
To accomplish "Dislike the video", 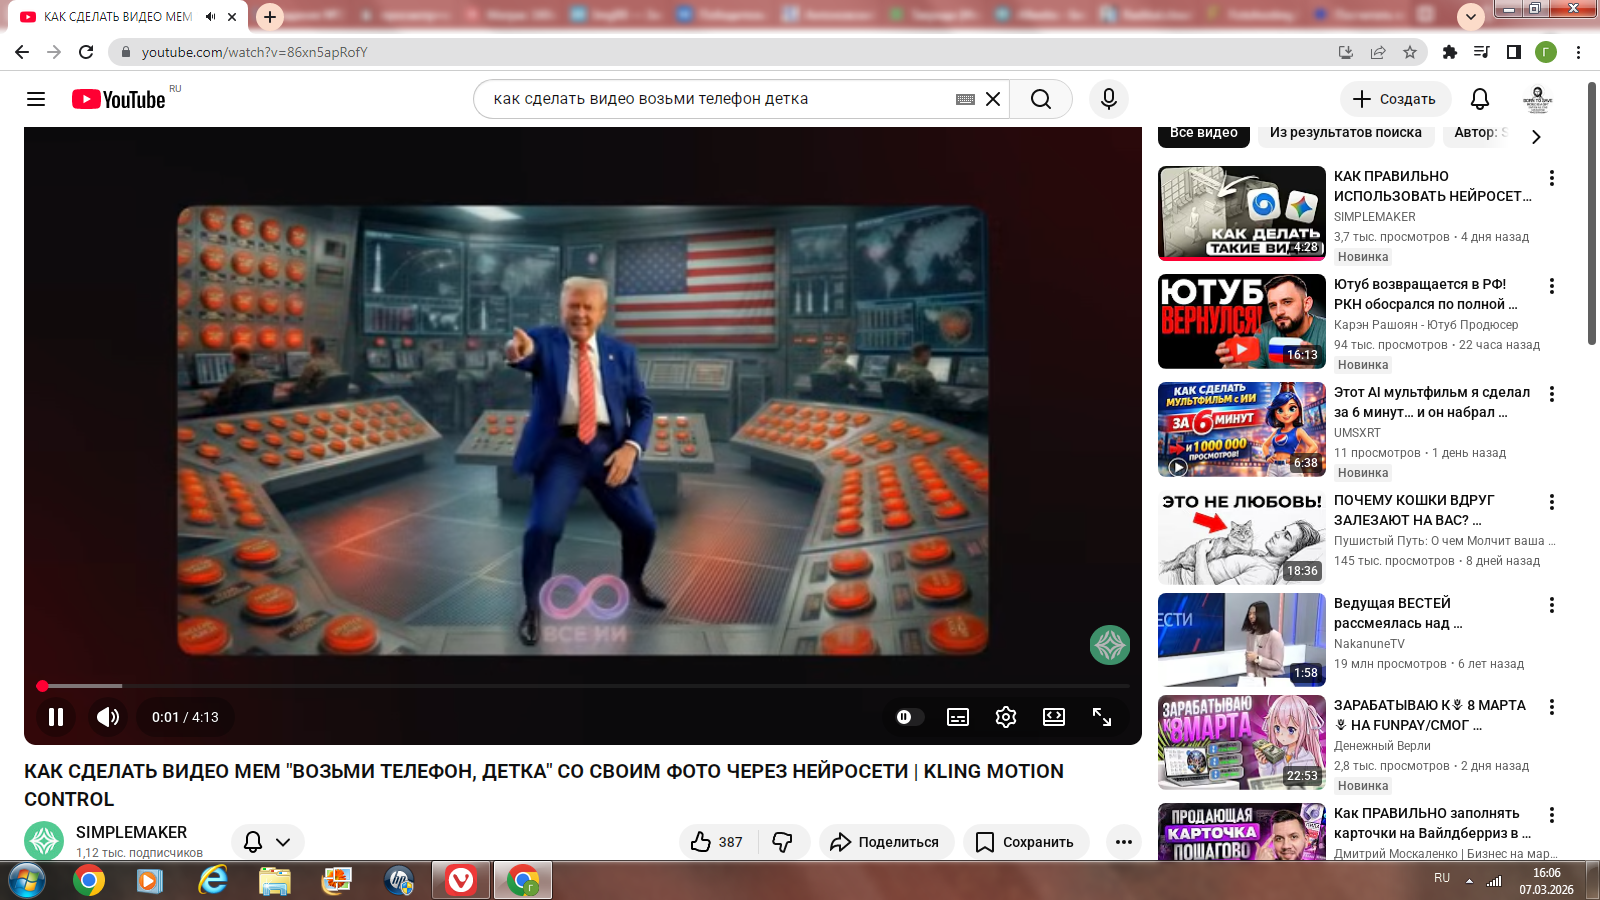I will (x=783, y=842).
